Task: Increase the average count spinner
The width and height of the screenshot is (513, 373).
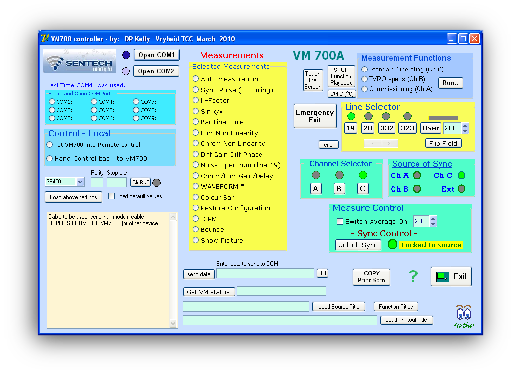Action: pyautogui.click(x=433, y=219)
